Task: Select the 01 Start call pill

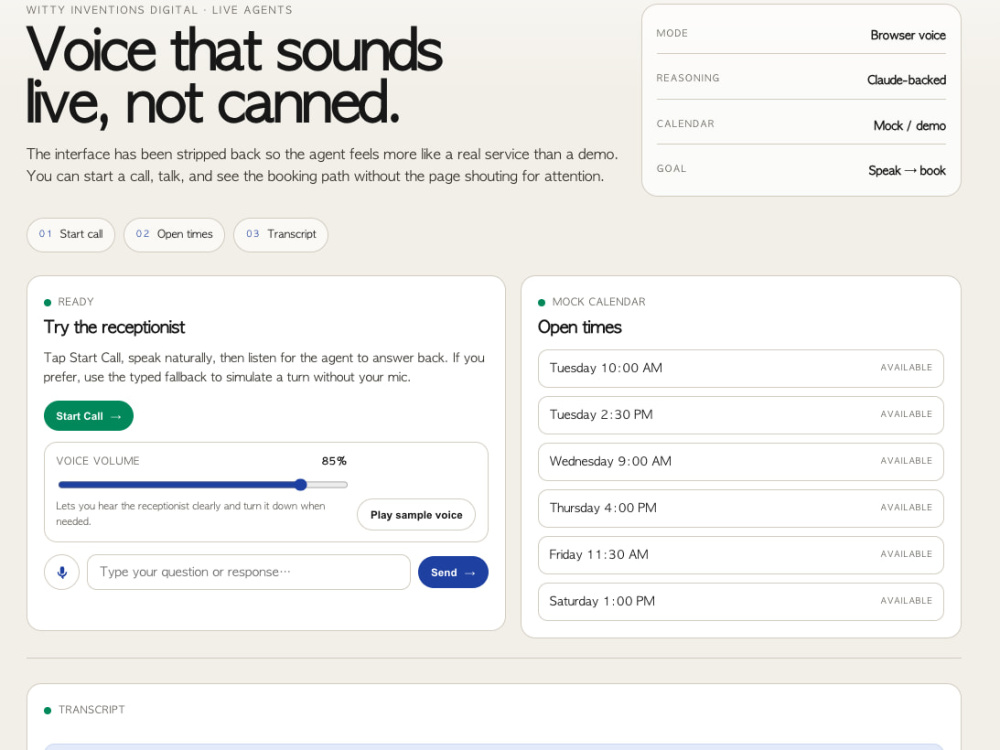Action: [x=71, y=234]
